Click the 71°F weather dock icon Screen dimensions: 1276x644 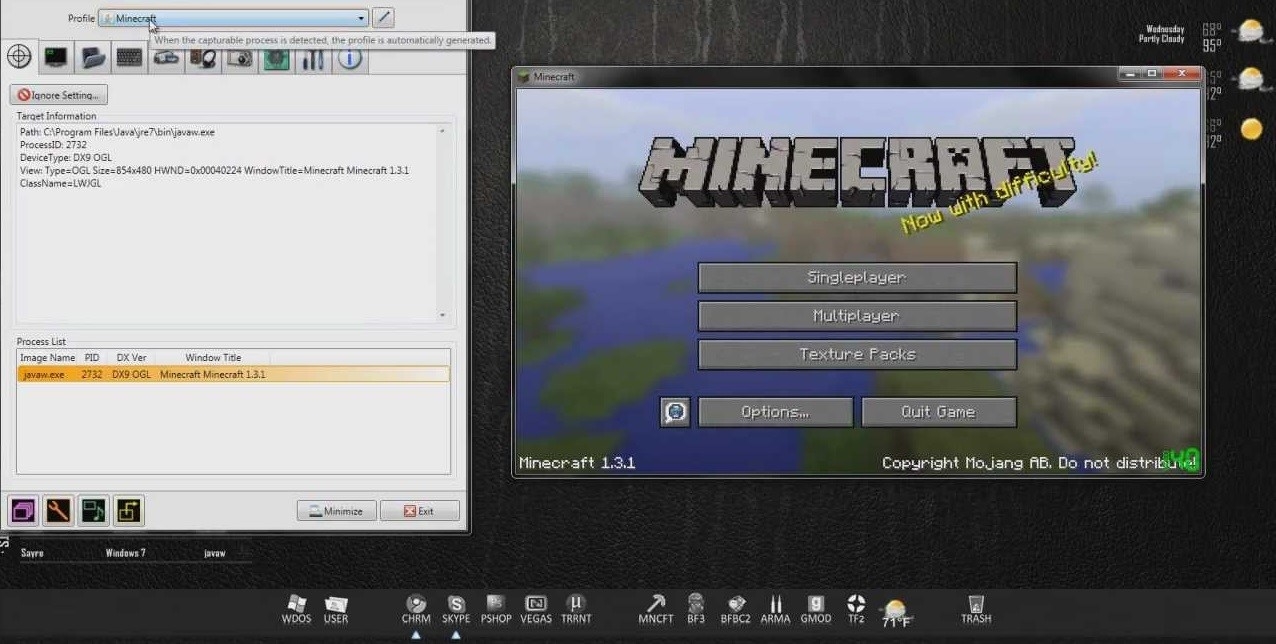pyautogui.click(x=896, y=613)
